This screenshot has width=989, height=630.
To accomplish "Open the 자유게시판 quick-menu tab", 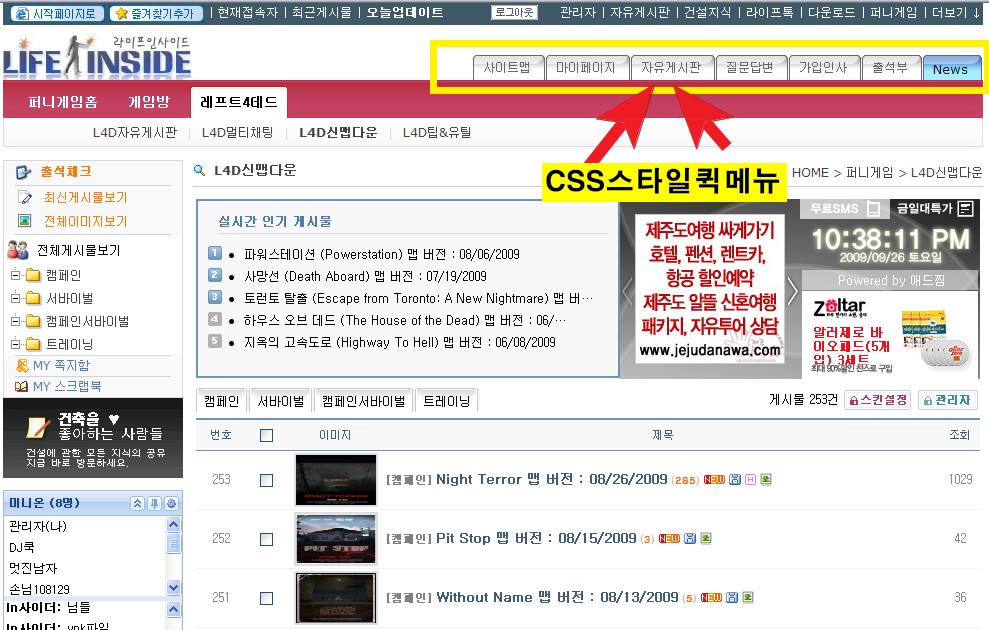I will point(672,67).
